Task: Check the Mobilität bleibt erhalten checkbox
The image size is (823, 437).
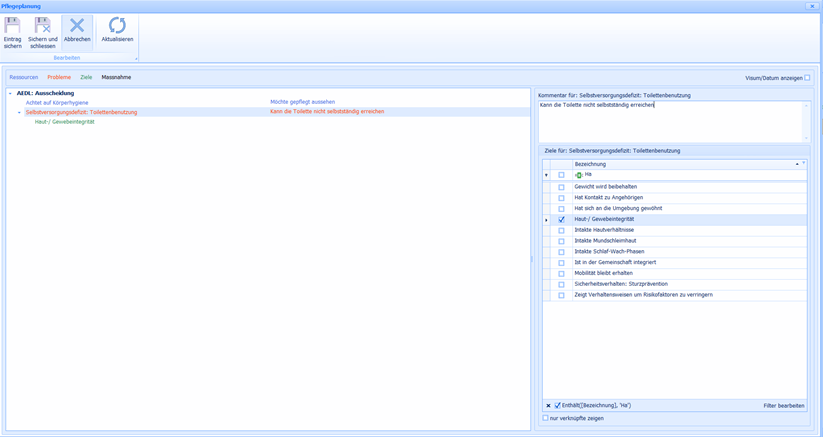Action: coord(561,273)
